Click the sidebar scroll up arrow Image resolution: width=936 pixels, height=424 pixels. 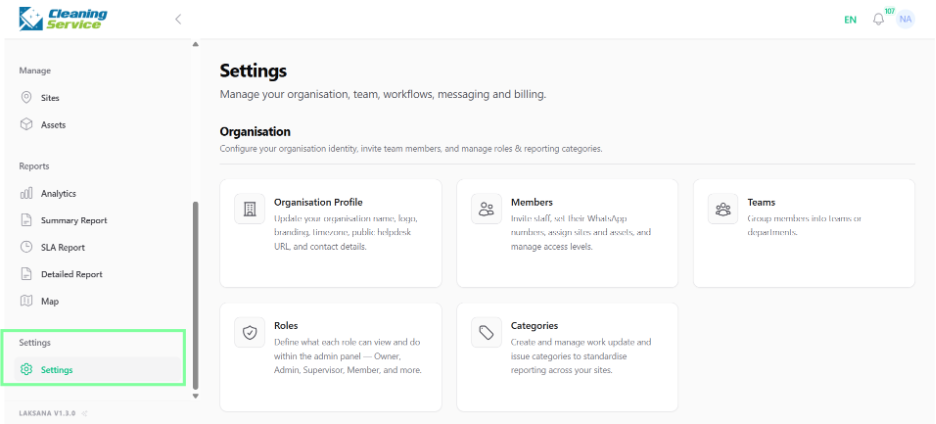(x=195, y=44)
